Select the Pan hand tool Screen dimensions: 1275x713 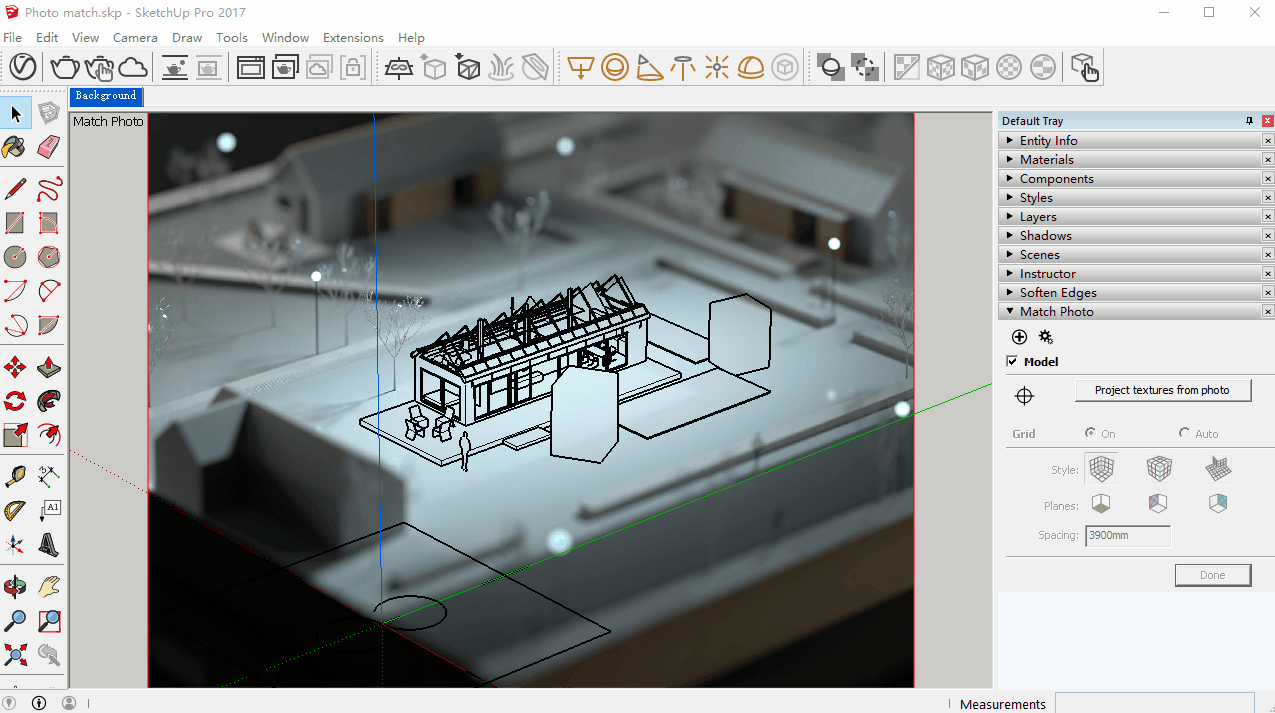(49, 587)
